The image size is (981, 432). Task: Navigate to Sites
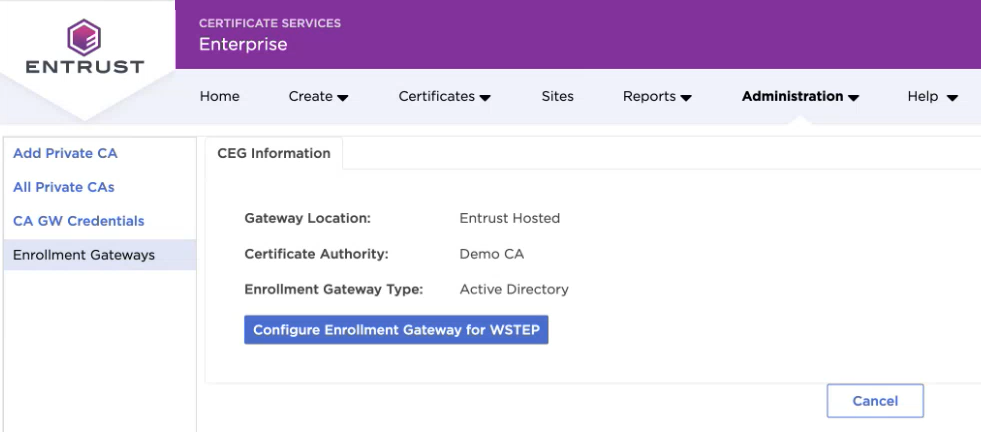pyautogui.click(x=557, y=97)
